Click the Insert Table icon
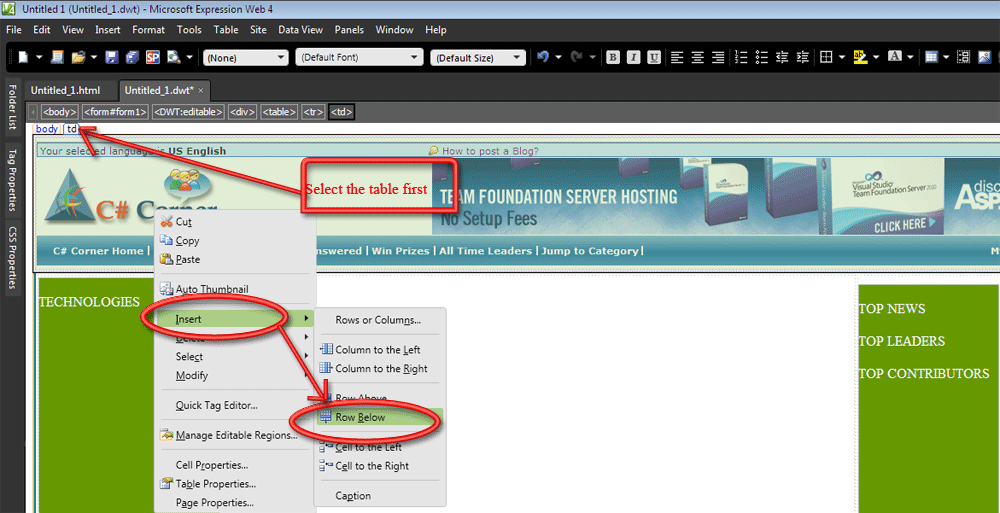This screenshot has height=513, width=1000. tap(931, 57)
